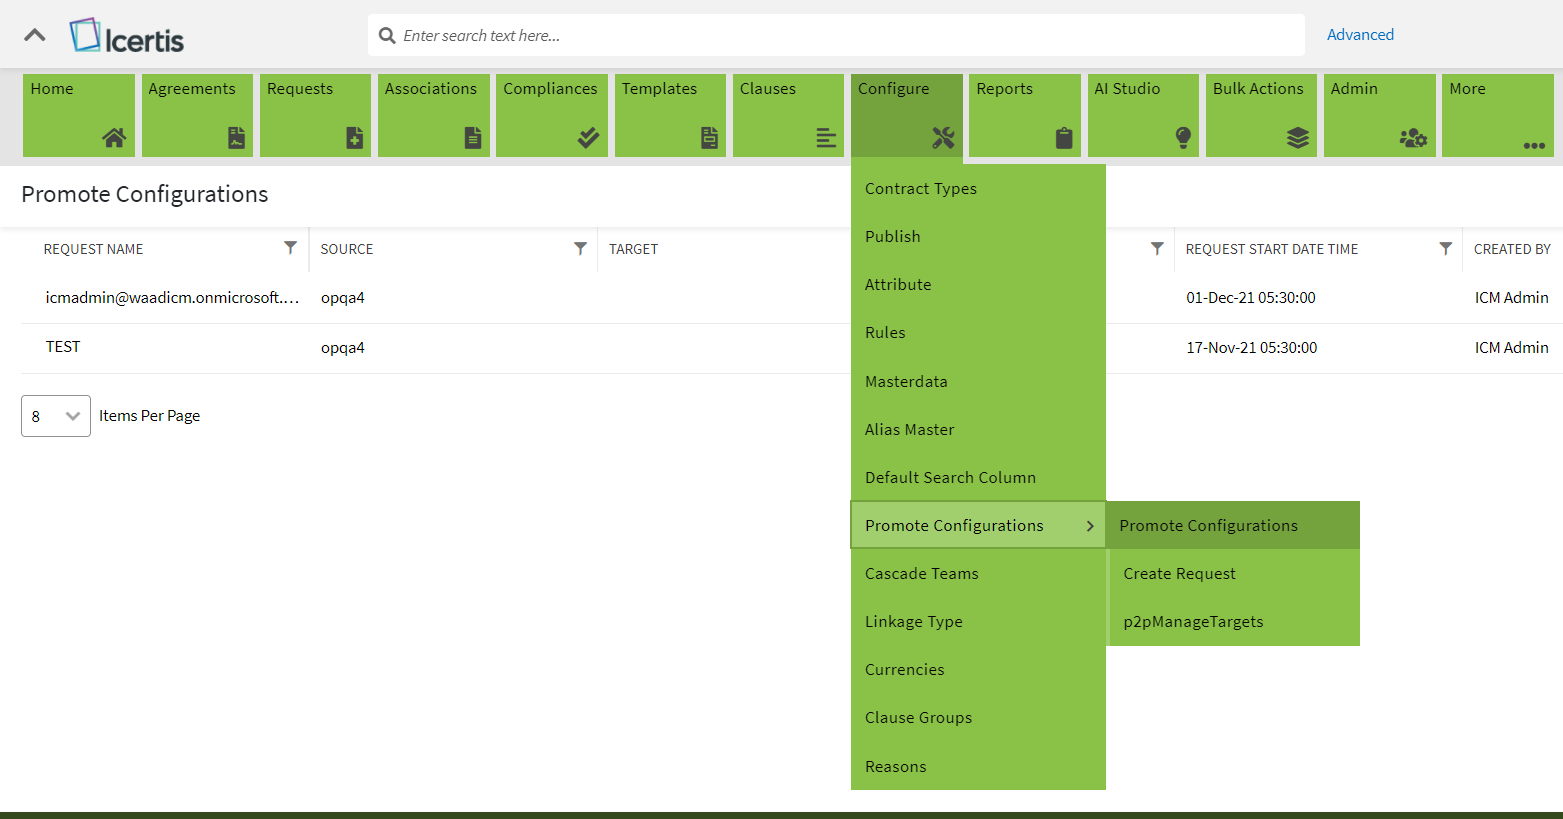The width and height of the screenshot is (1563, 819).
Task: Click the magnifier search icon
Action: [387, 36]
